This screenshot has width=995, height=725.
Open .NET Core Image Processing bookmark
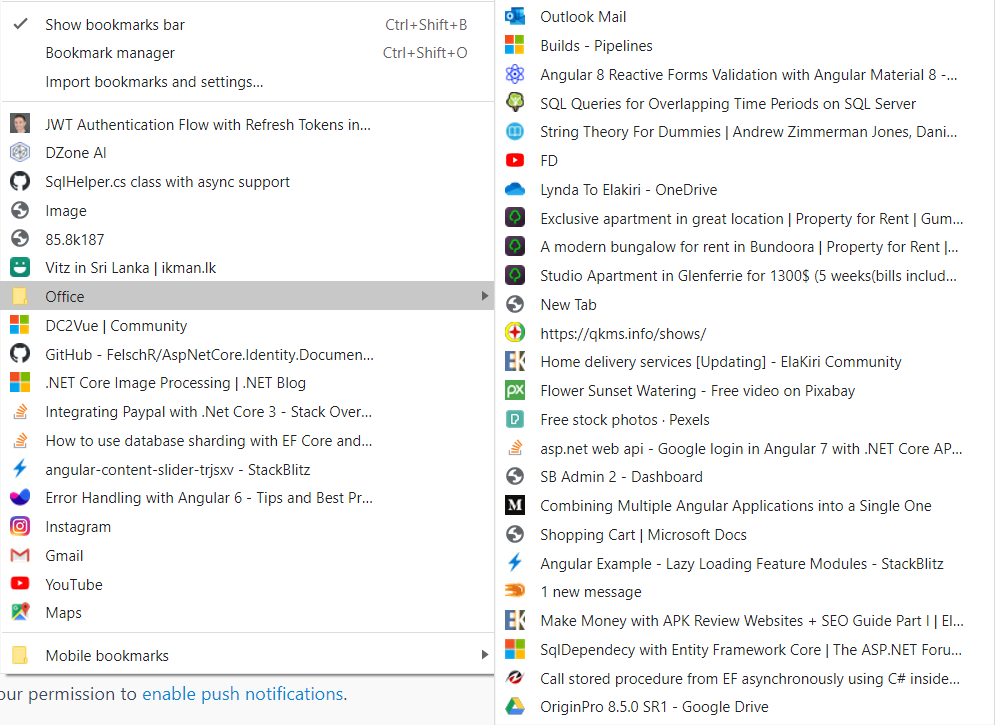247,382
